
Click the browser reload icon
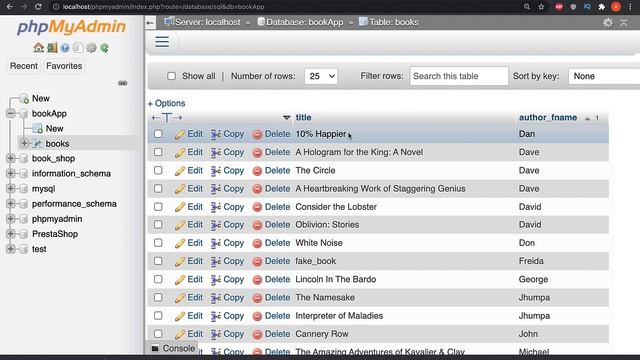pyautogui.click(x=38, y=7)
